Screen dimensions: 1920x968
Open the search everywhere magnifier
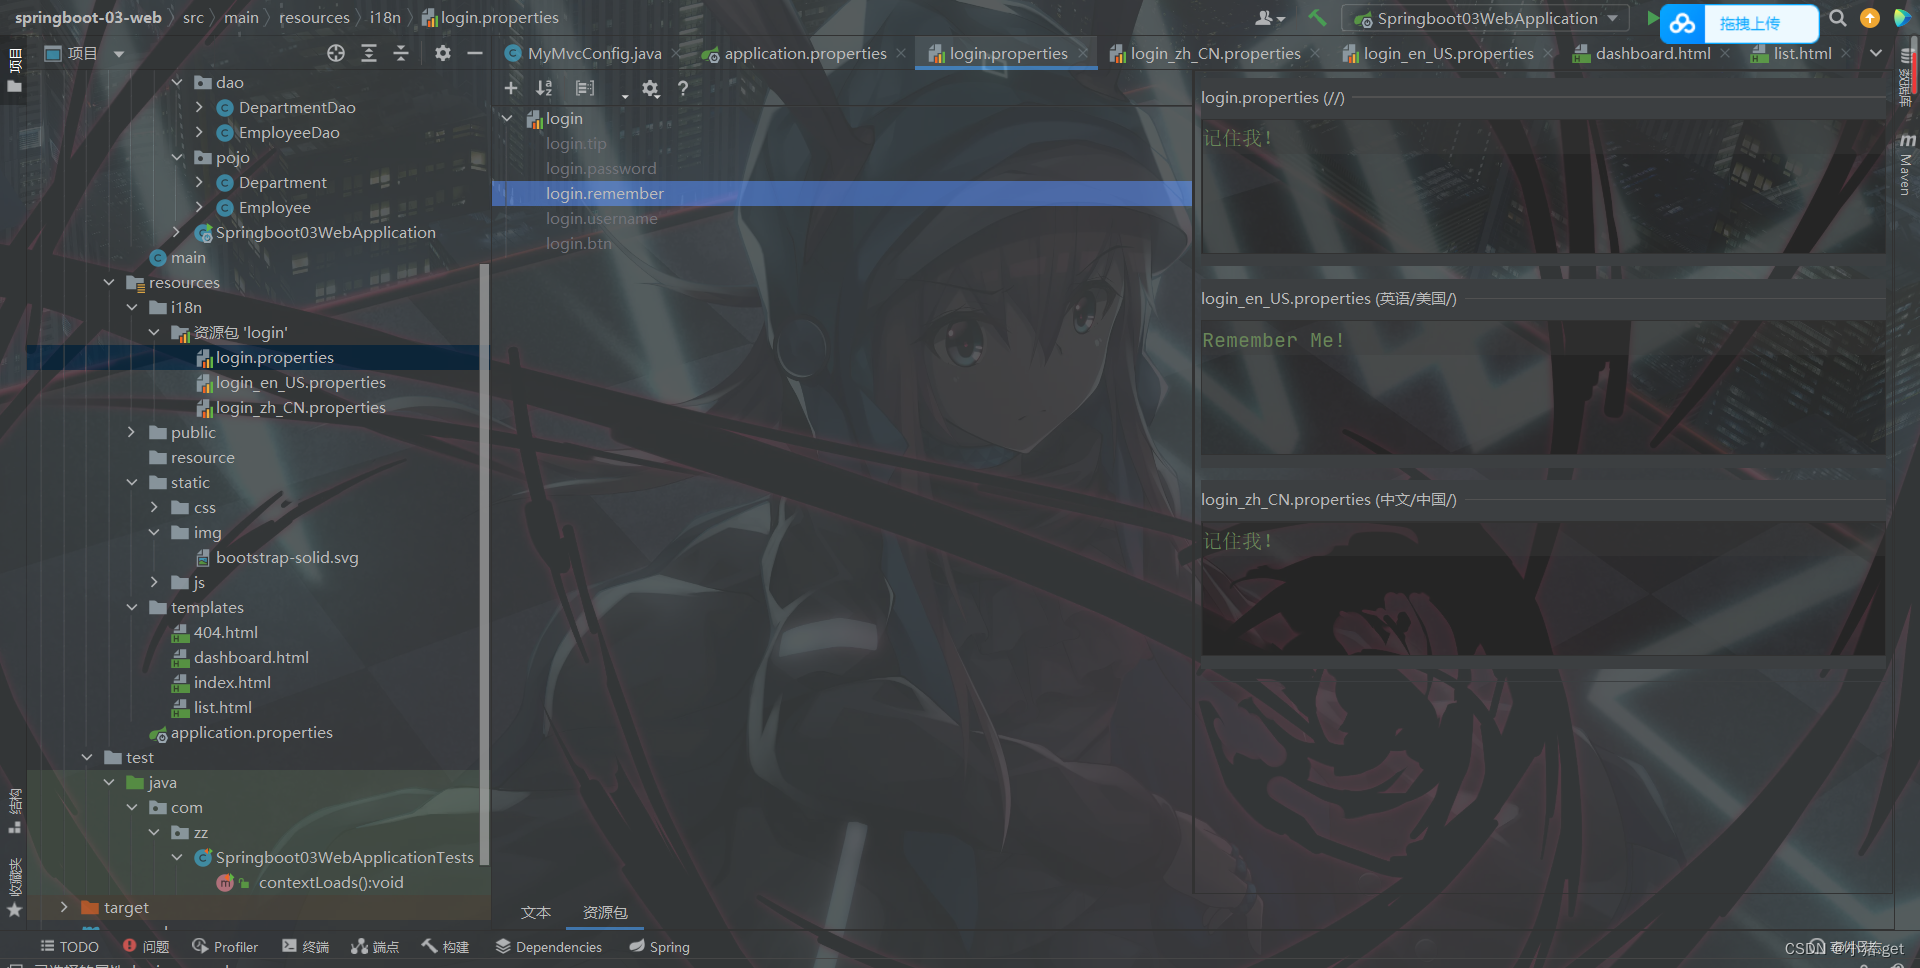[x=1838, y=18]
